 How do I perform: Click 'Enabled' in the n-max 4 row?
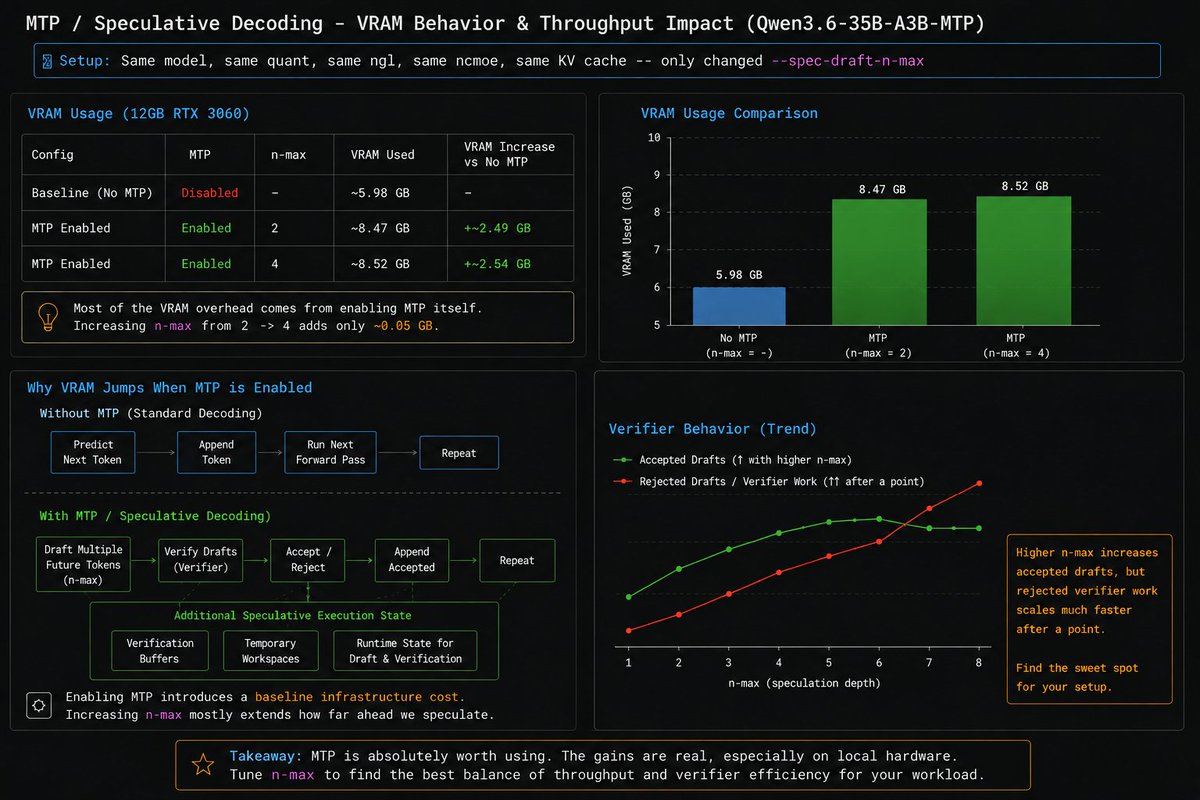(206, 264)
